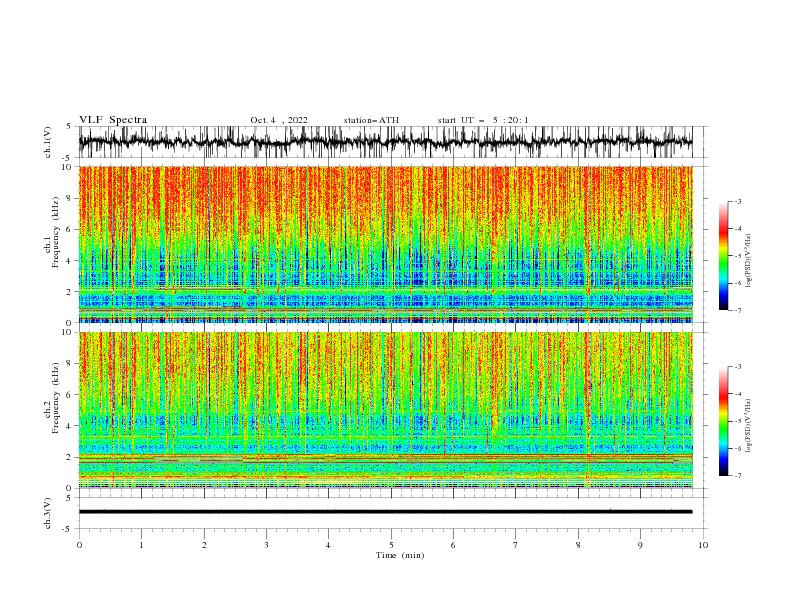Click the date "Oct. 4 , 2022"
The image size is (792, 612).
[x=279, y=120]
